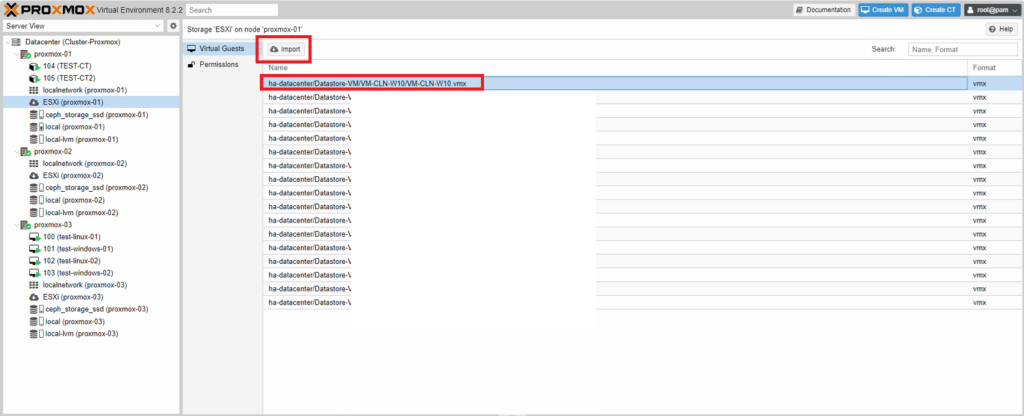Click the tree settings gear icon
The width and height of the screenshot is (1024, 416).
(173, 26)
